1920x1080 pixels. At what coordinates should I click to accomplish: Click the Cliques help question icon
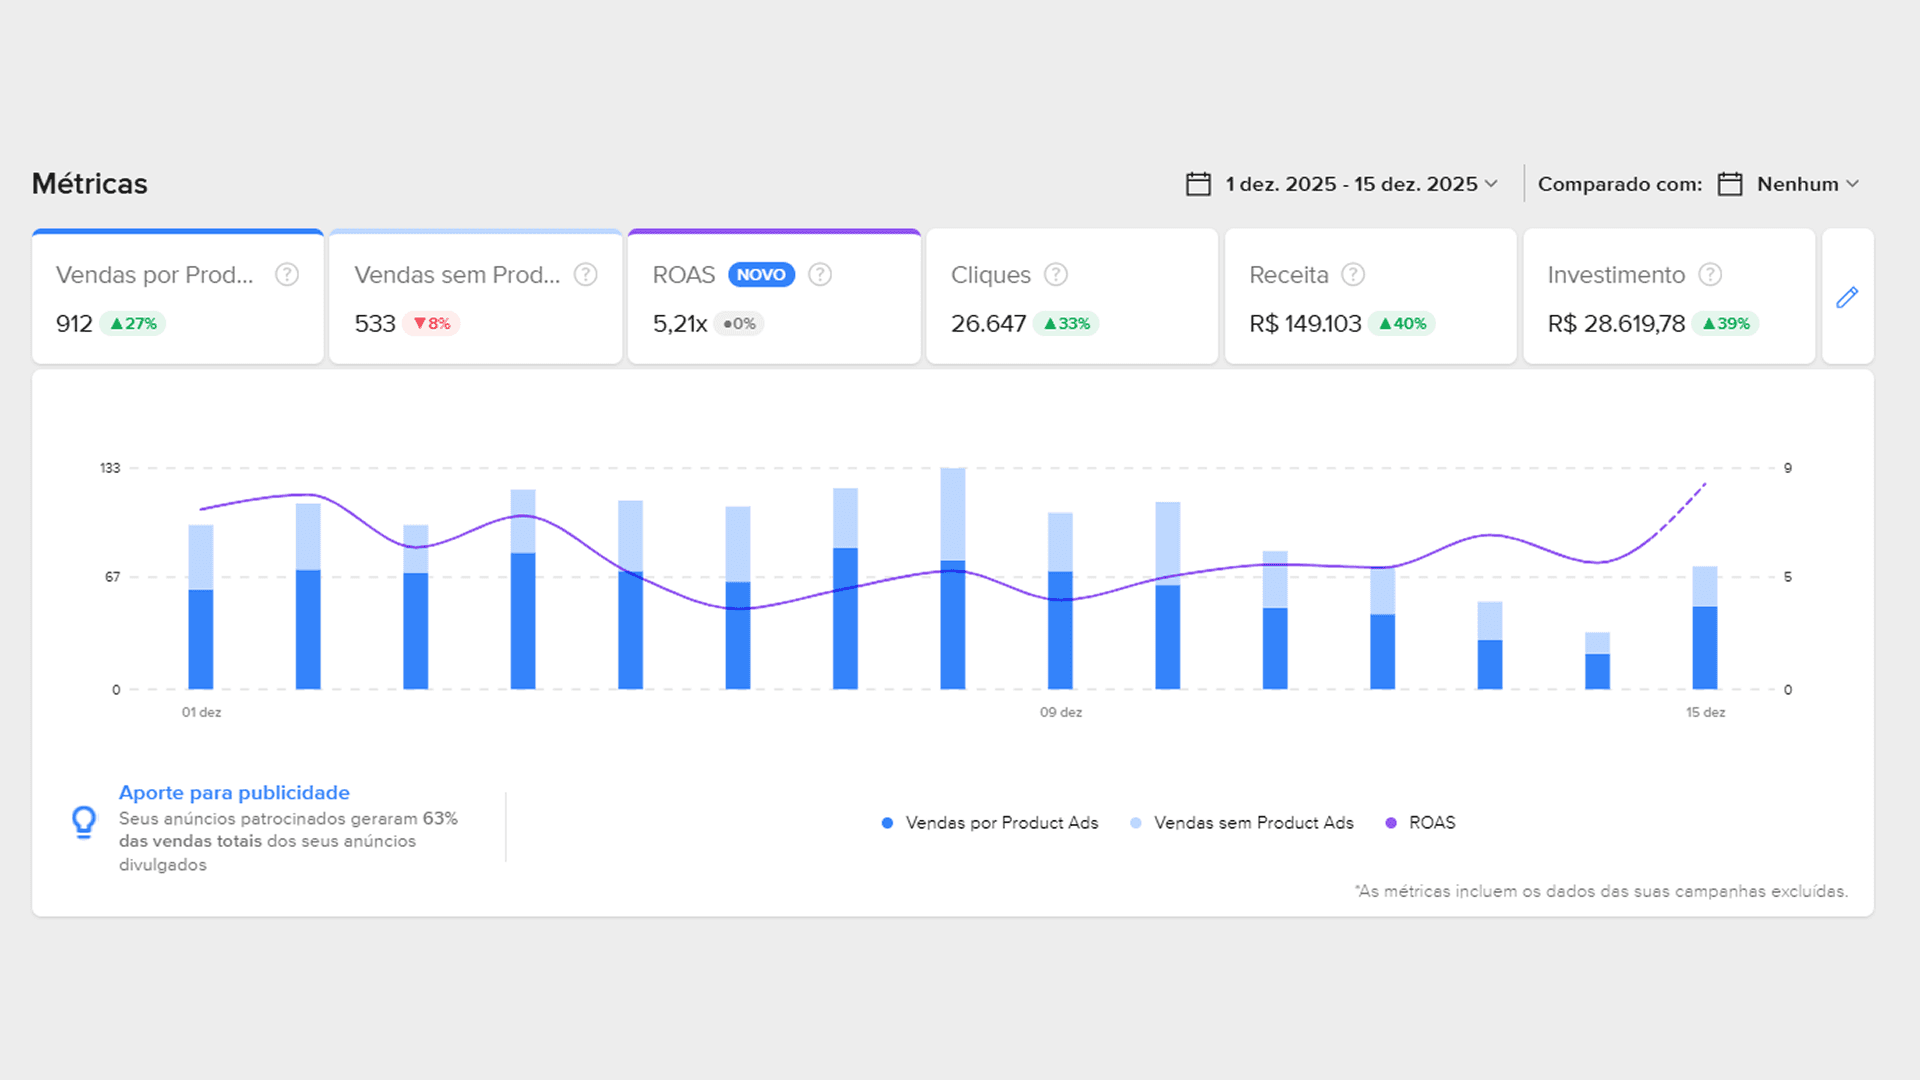(1056, 274)
